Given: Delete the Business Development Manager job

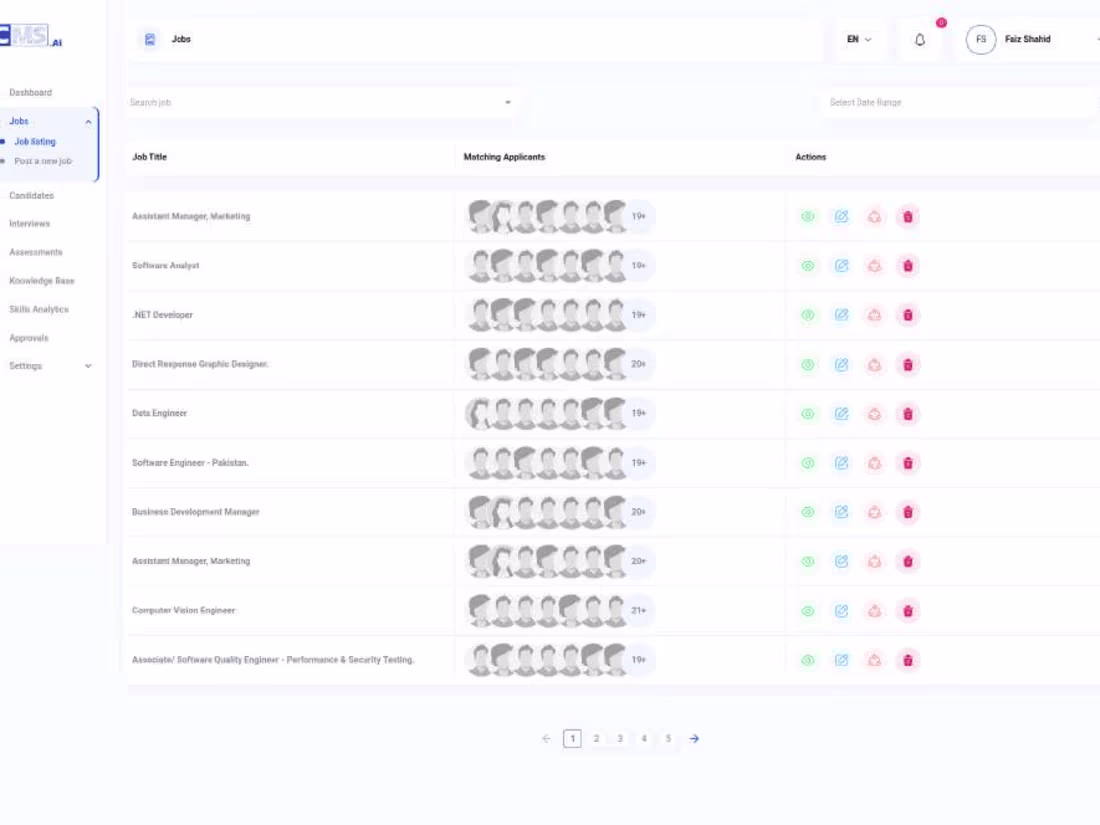Looking at the screenshot, I should coord(908,512).
